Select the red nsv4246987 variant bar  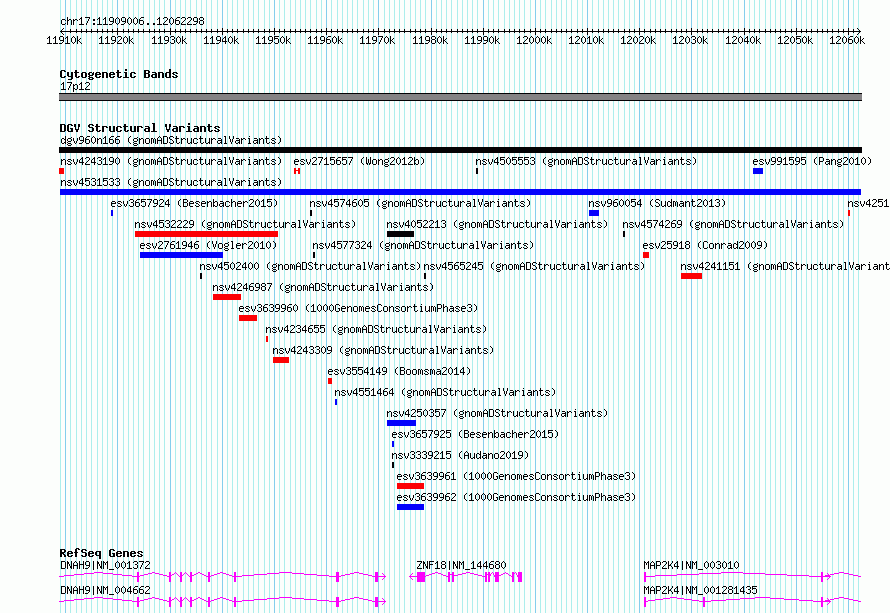[x=227, y=297]
